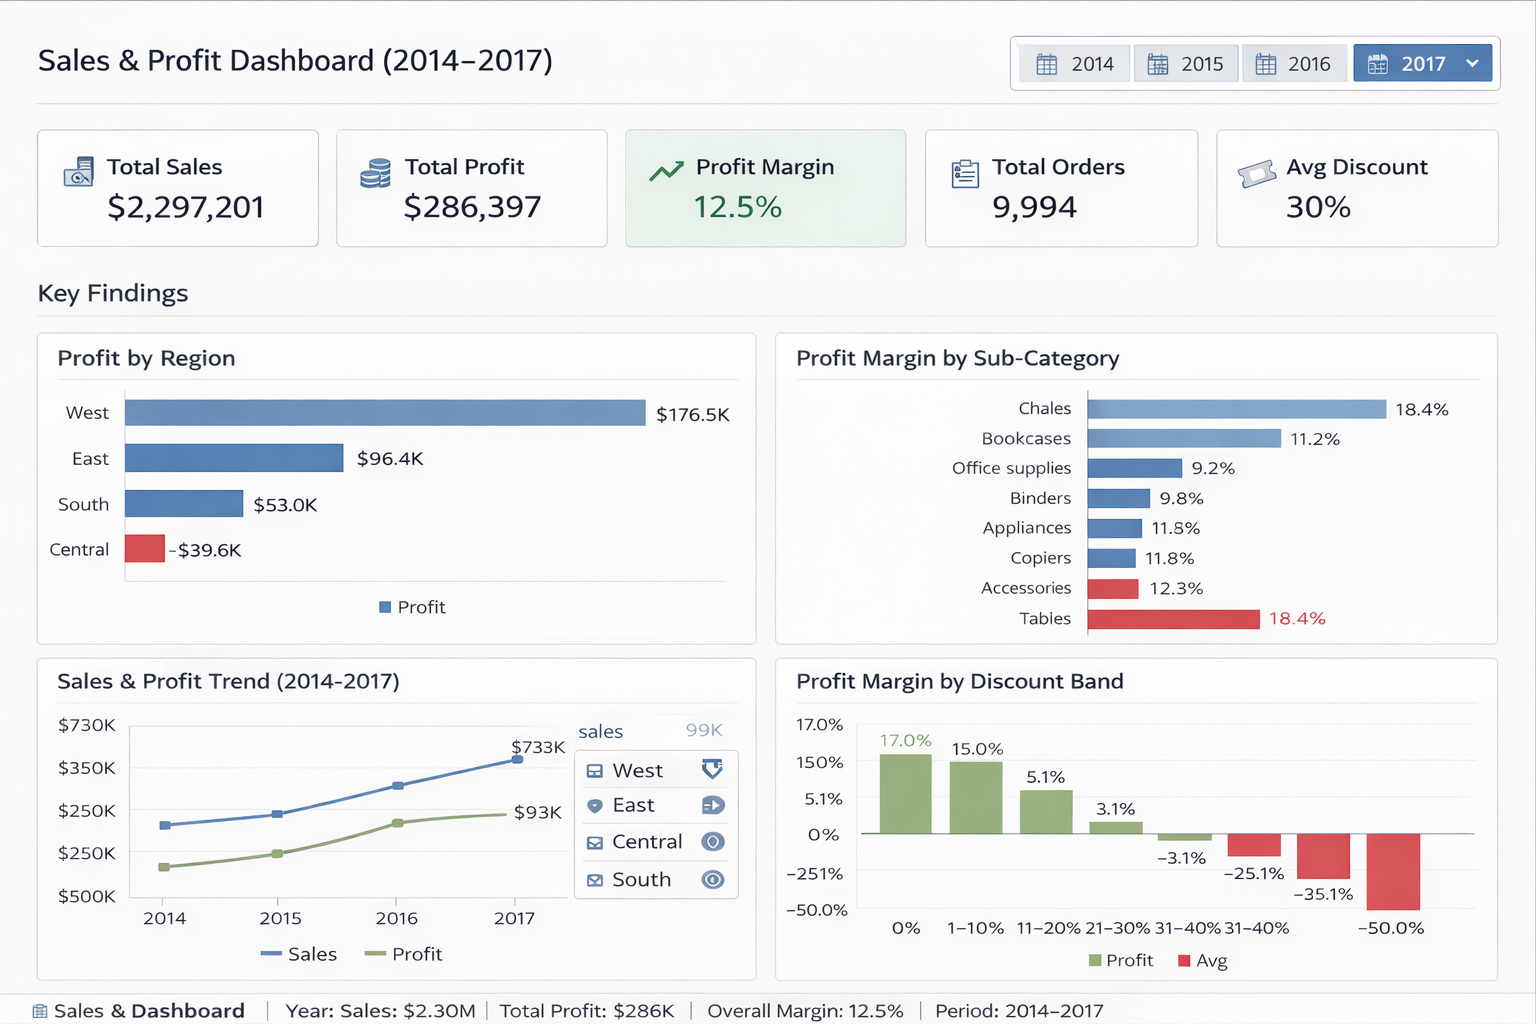Click the 30% Avg Discount value
The height and width of the screenshot is (1024, 1536).
click(x=1318, y=208)
